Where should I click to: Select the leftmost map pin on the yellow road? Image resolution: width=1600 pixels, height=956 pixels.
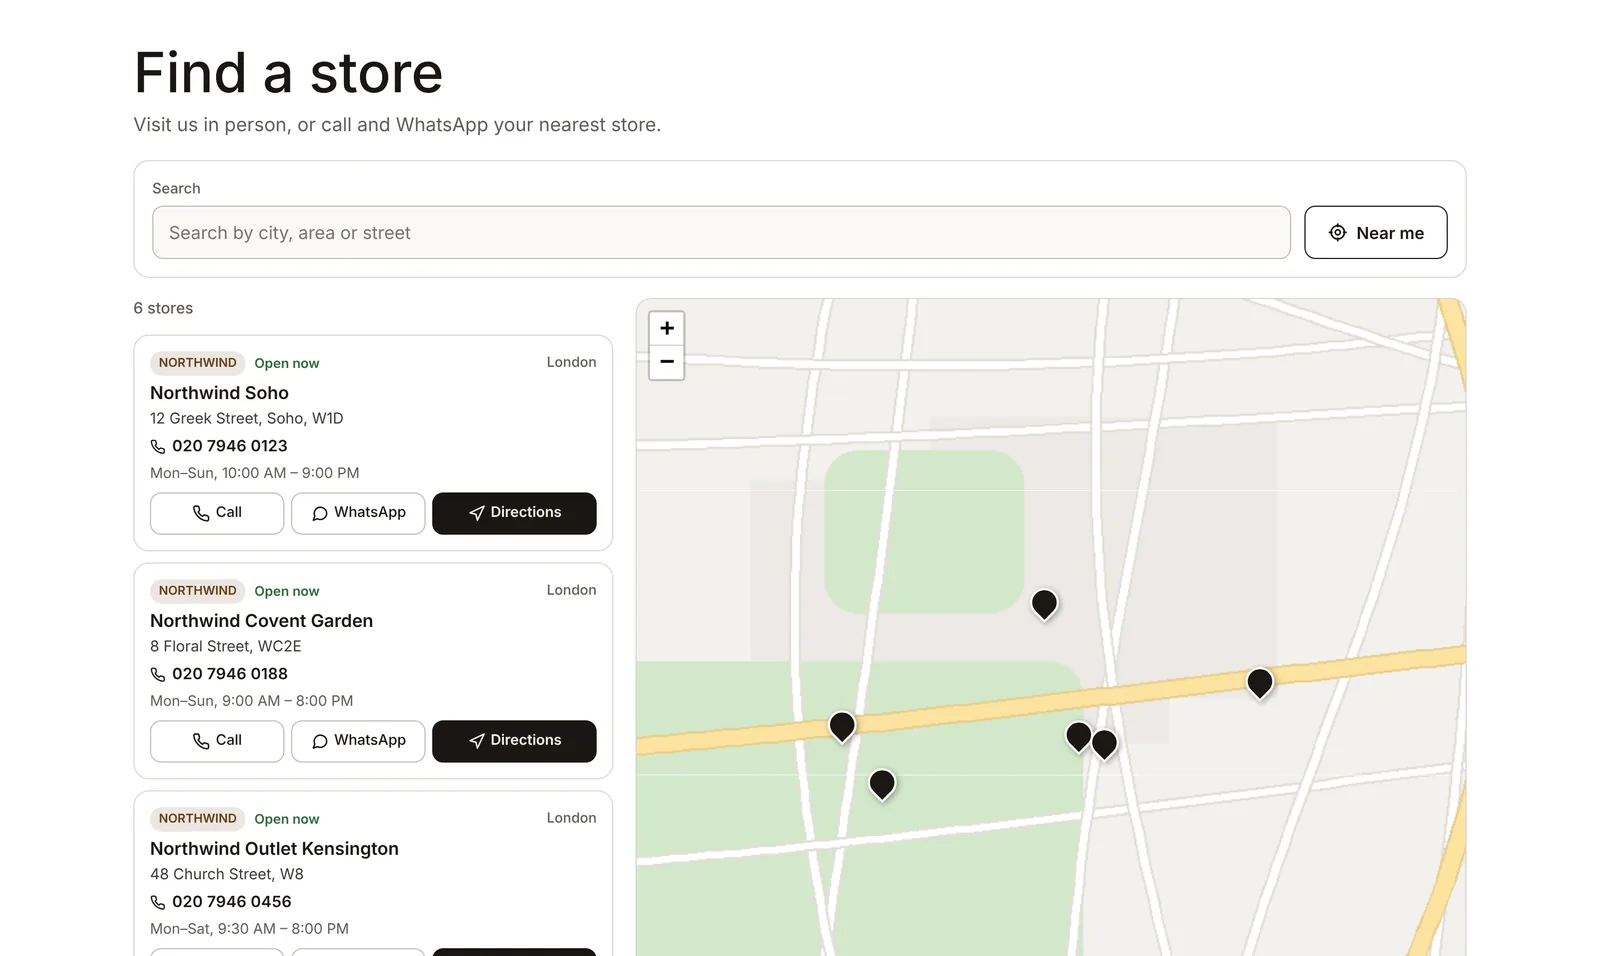(842, 726)
